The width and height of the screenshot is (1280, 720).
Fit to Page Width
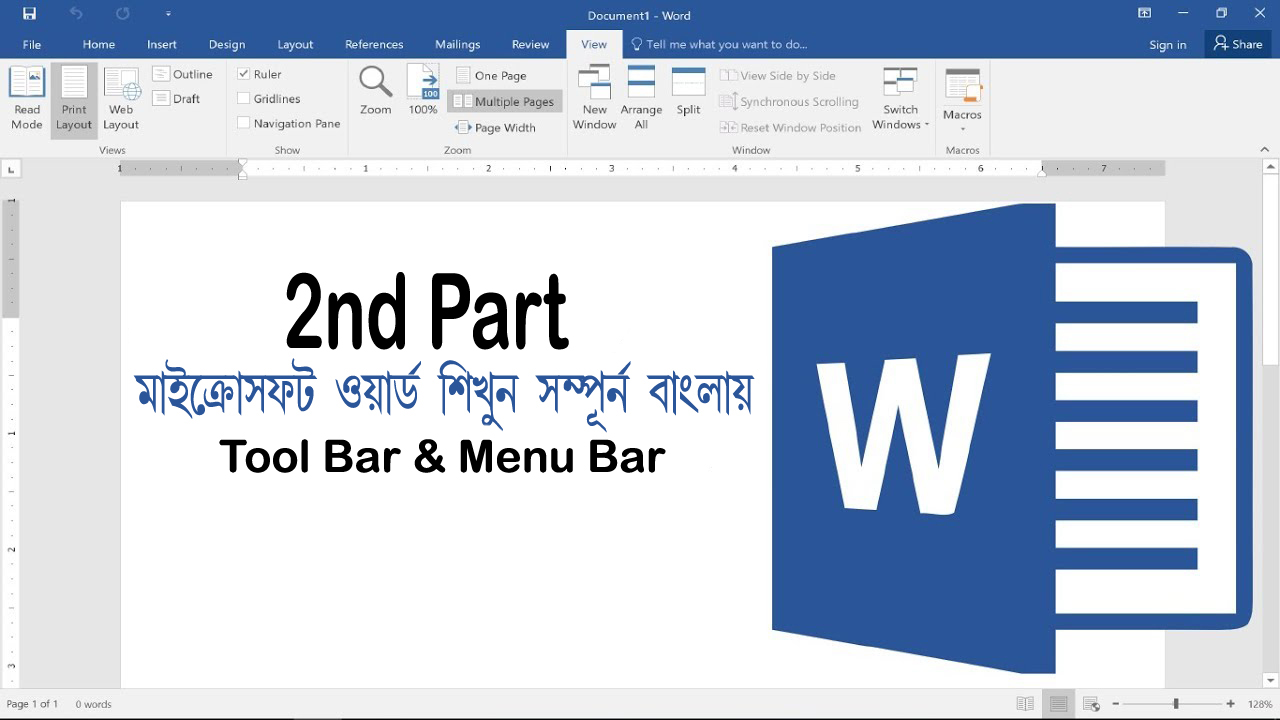496,127
